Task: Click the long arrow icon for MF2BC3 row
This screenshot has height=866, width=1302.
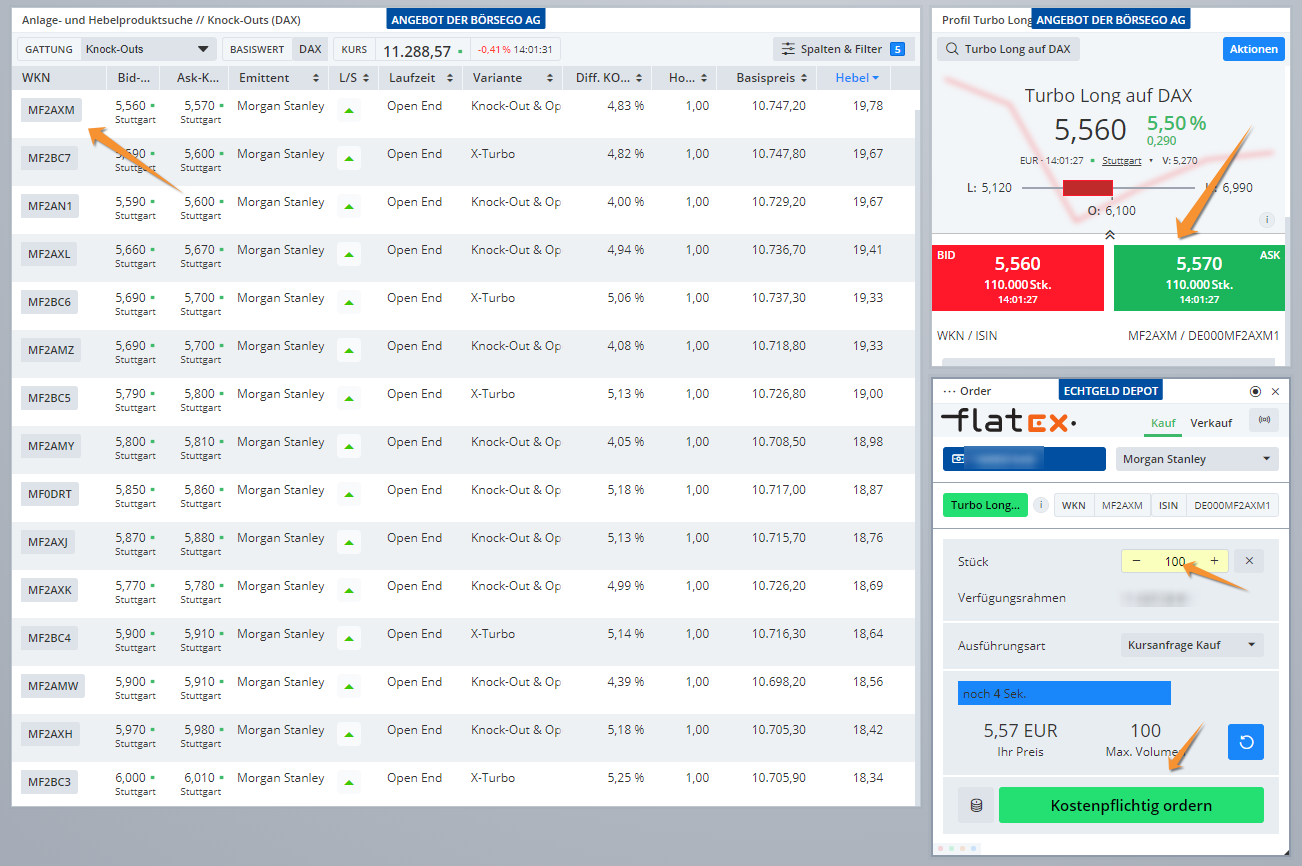Action: click(x=349, y=782)
